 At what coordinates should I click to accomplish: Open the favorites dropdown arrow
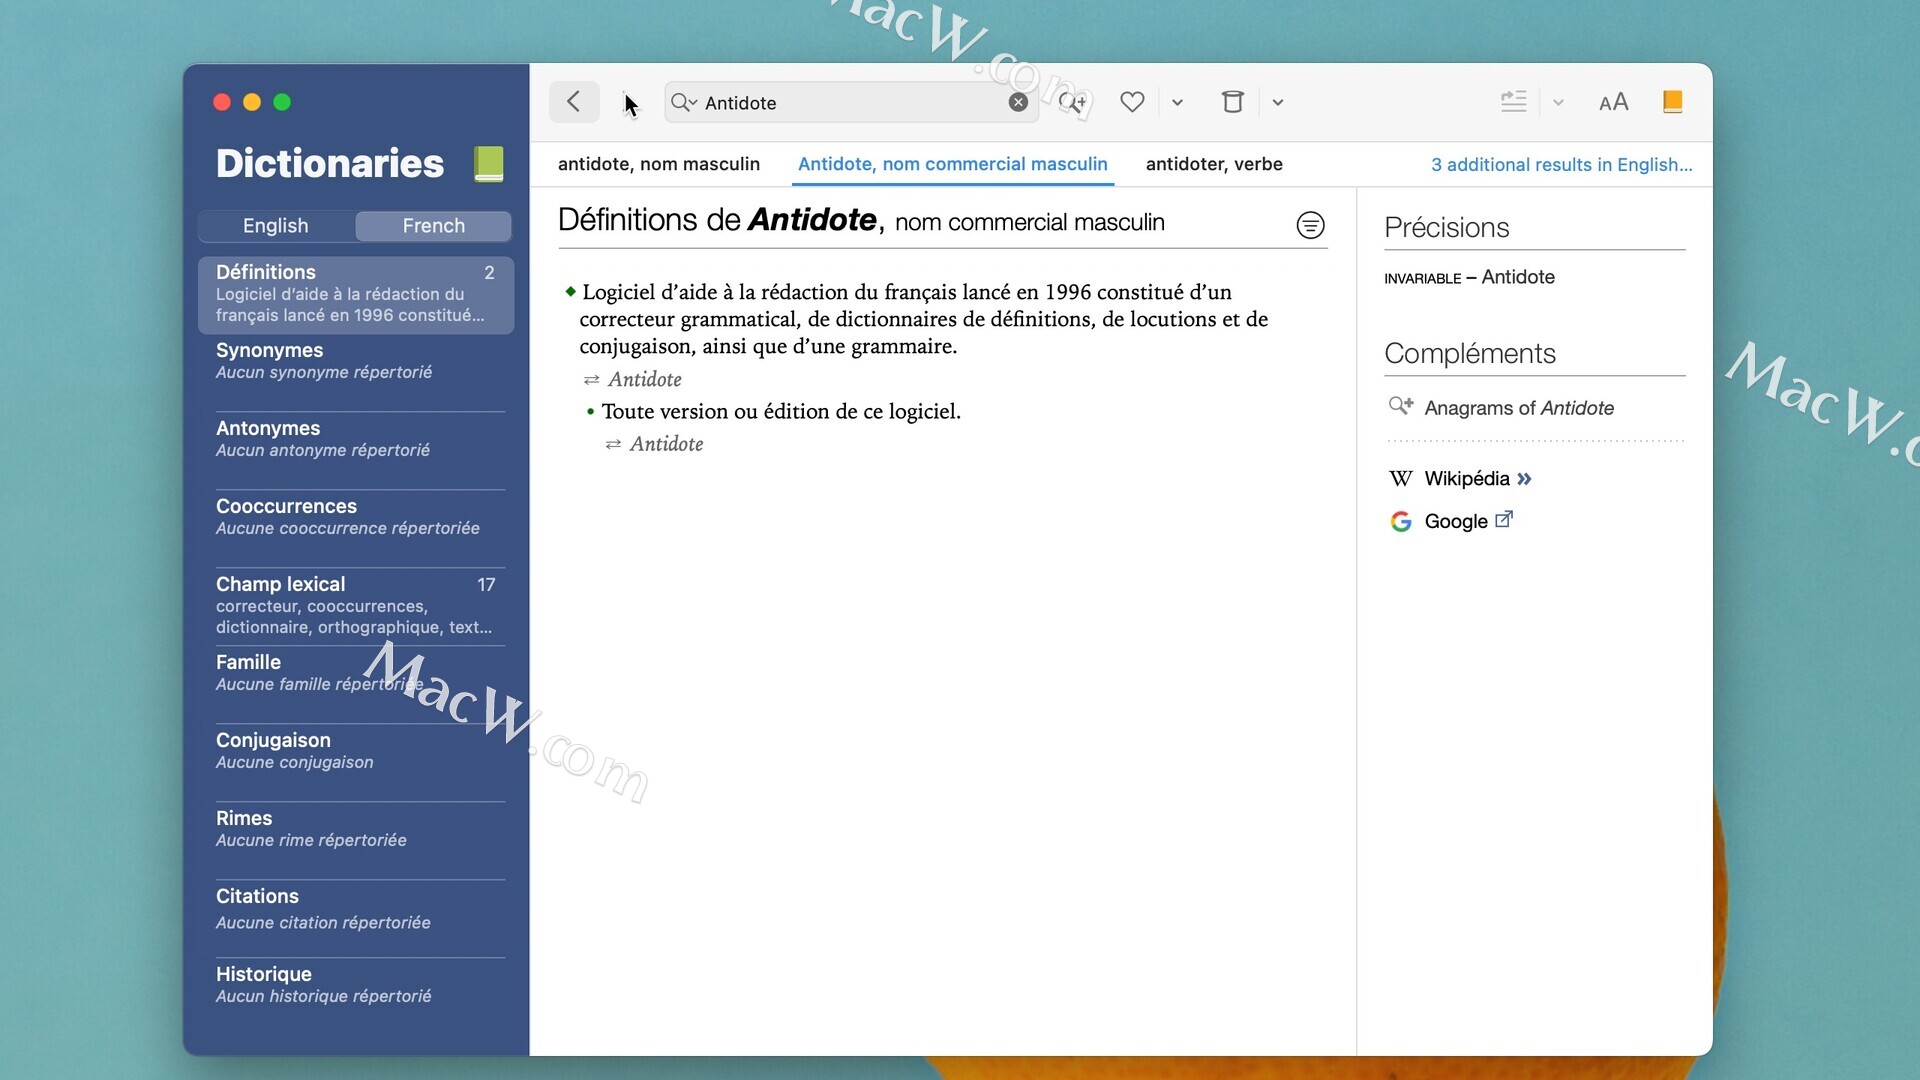1177,102
